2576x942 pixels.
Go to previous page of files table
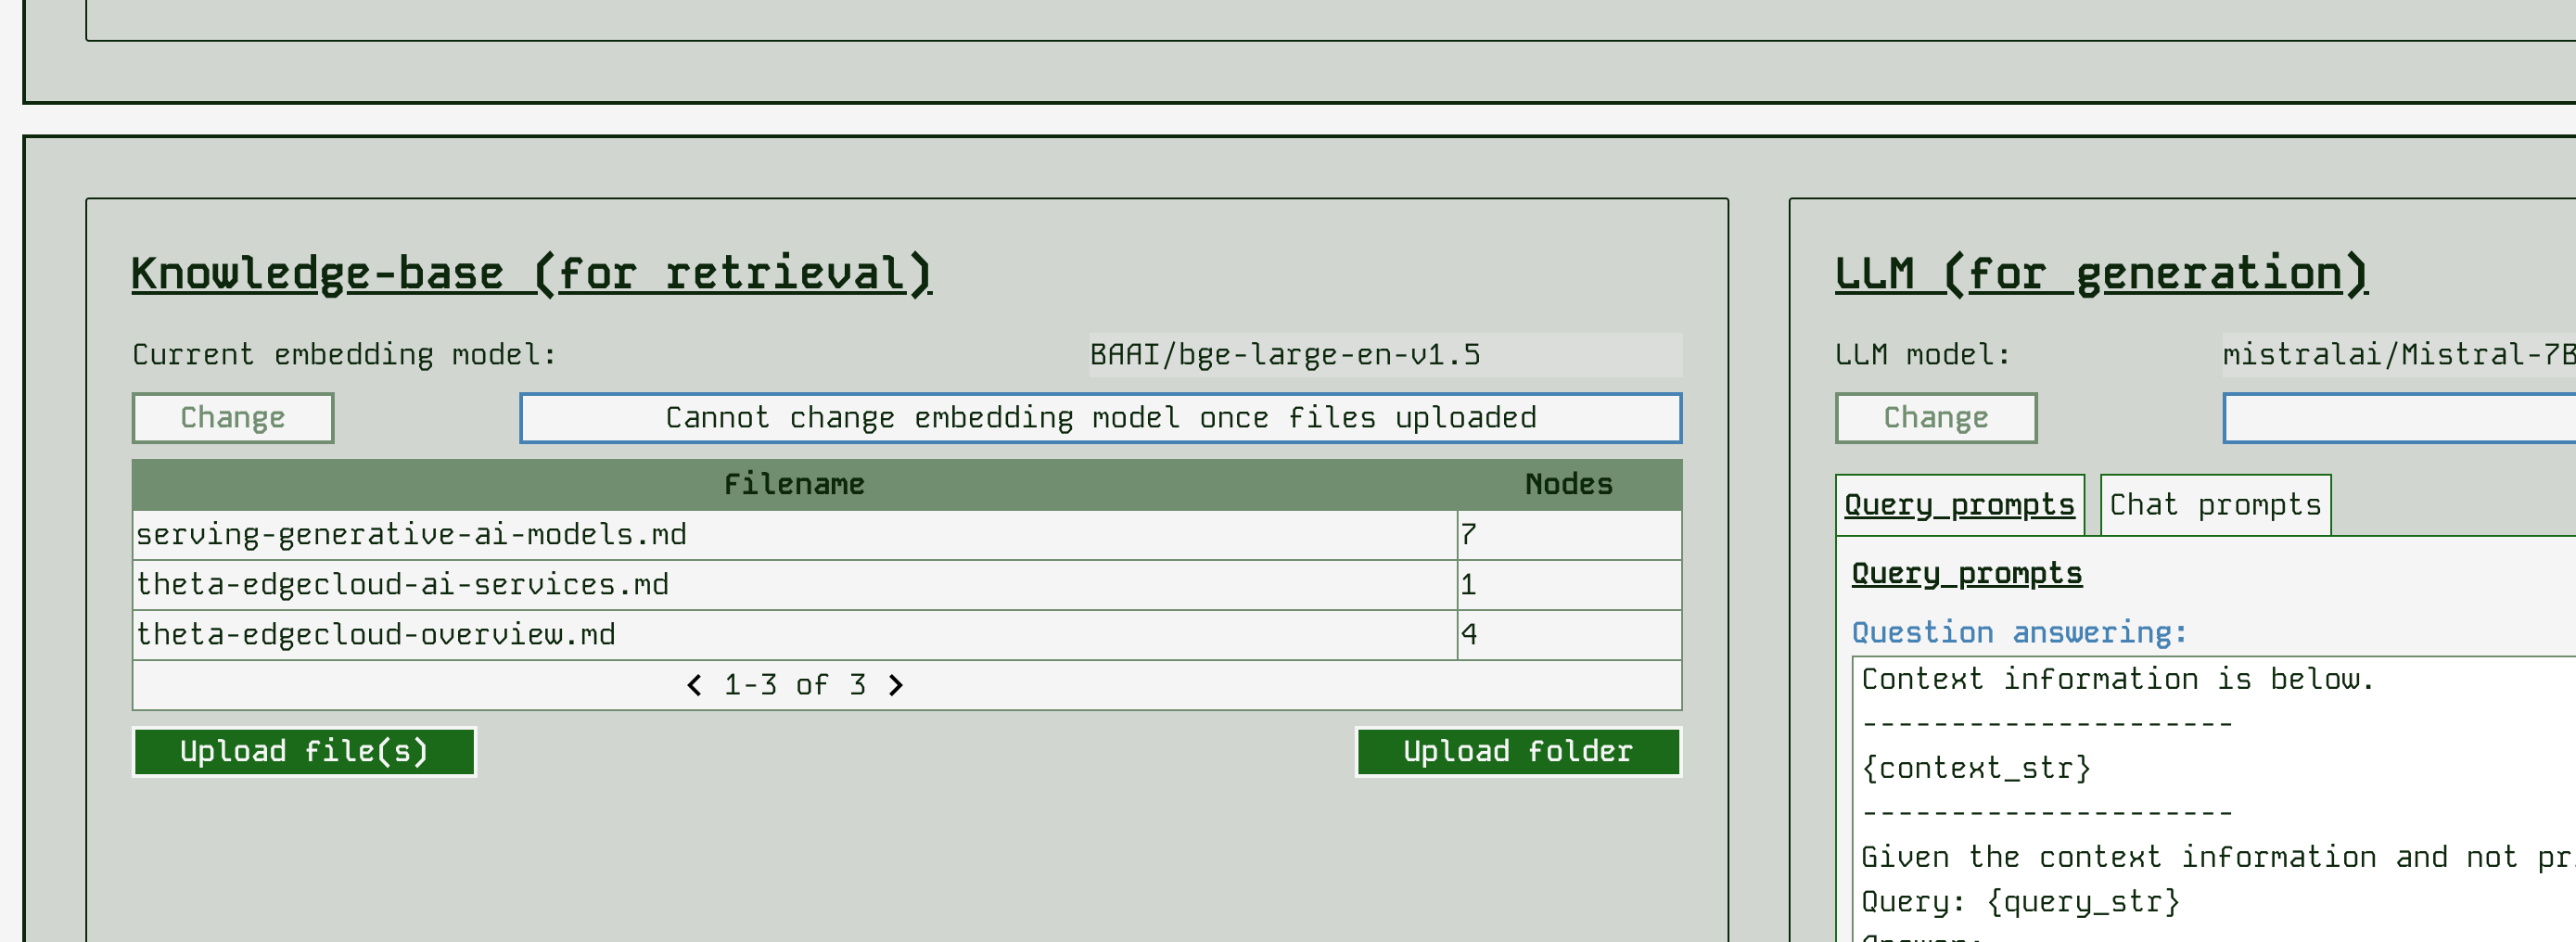(x=694, y=685)
